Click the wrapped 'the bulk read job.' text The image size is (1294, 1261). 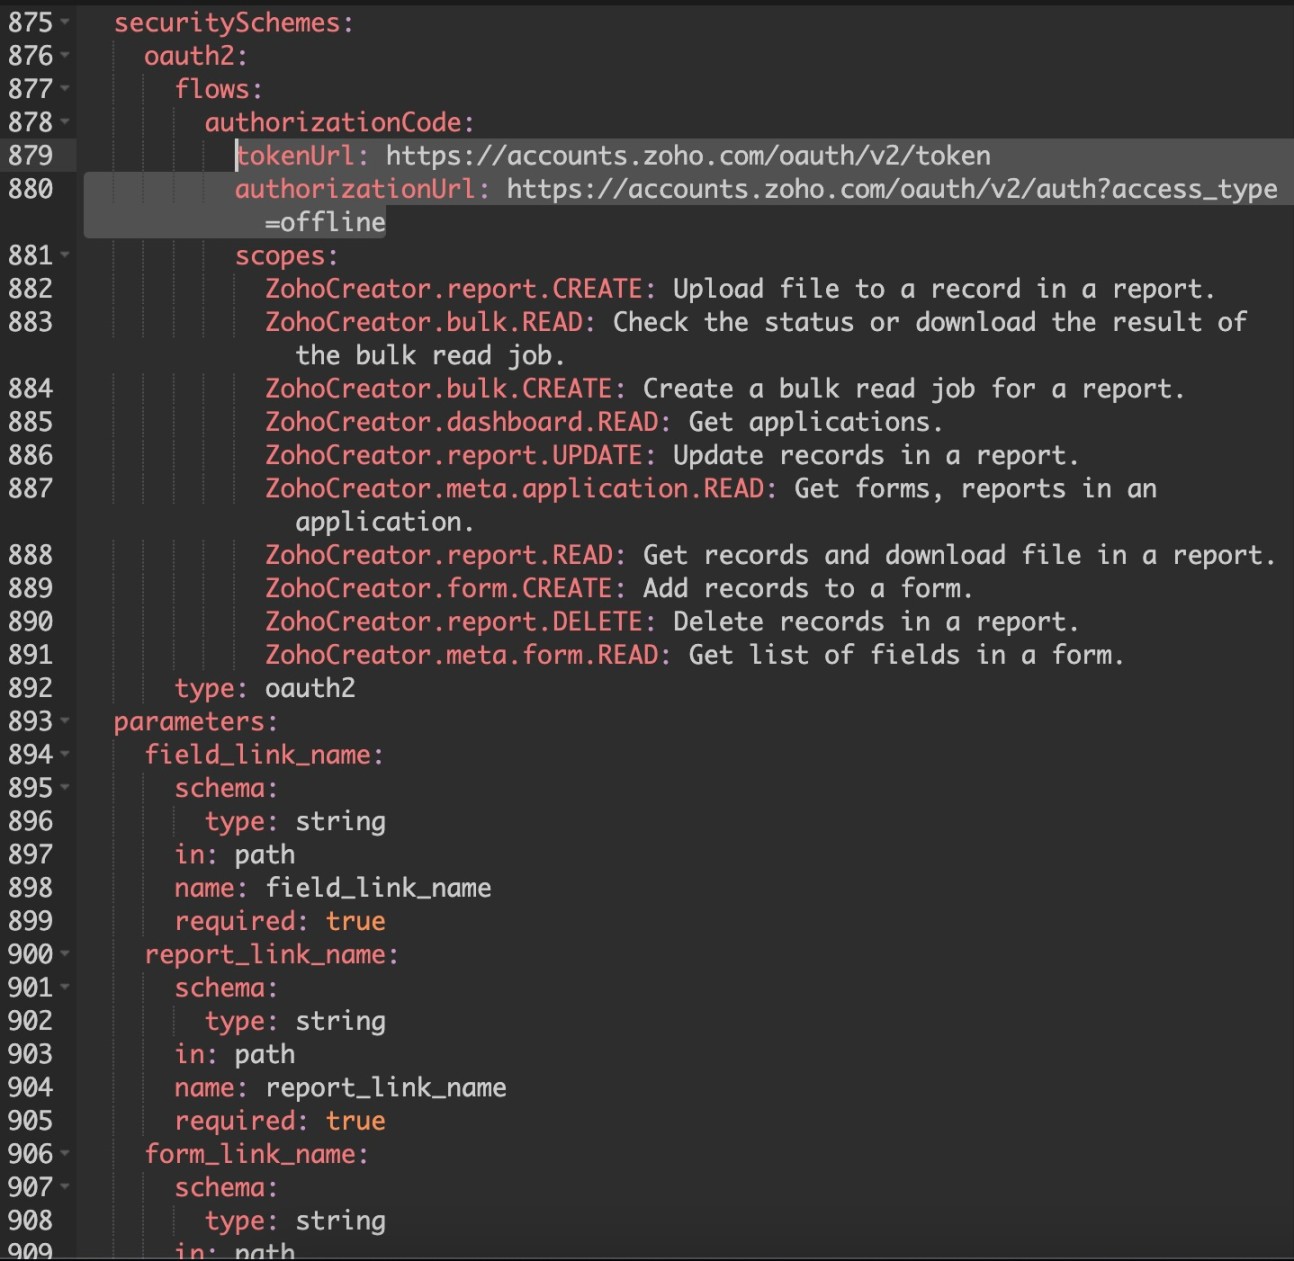[x=430, y=355]
